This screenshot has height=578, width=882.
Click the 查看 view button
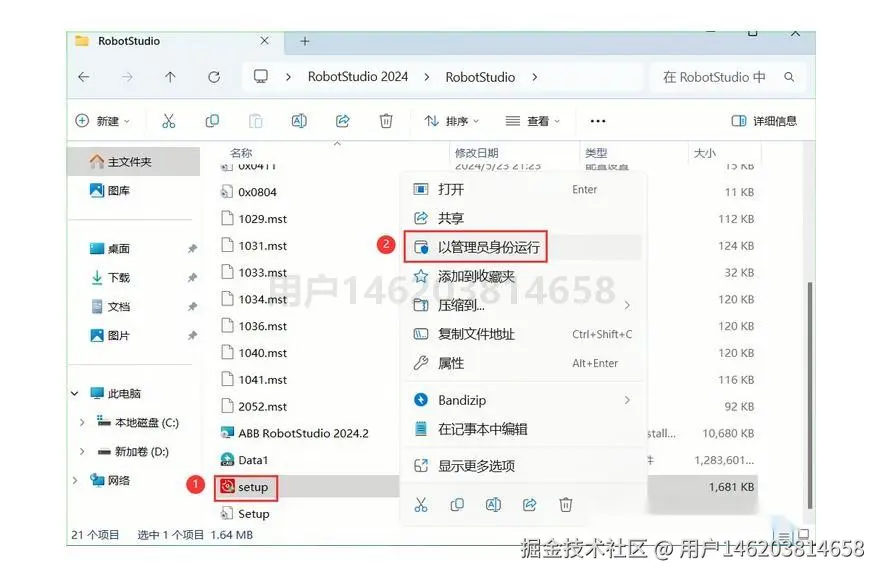[532, 120]
